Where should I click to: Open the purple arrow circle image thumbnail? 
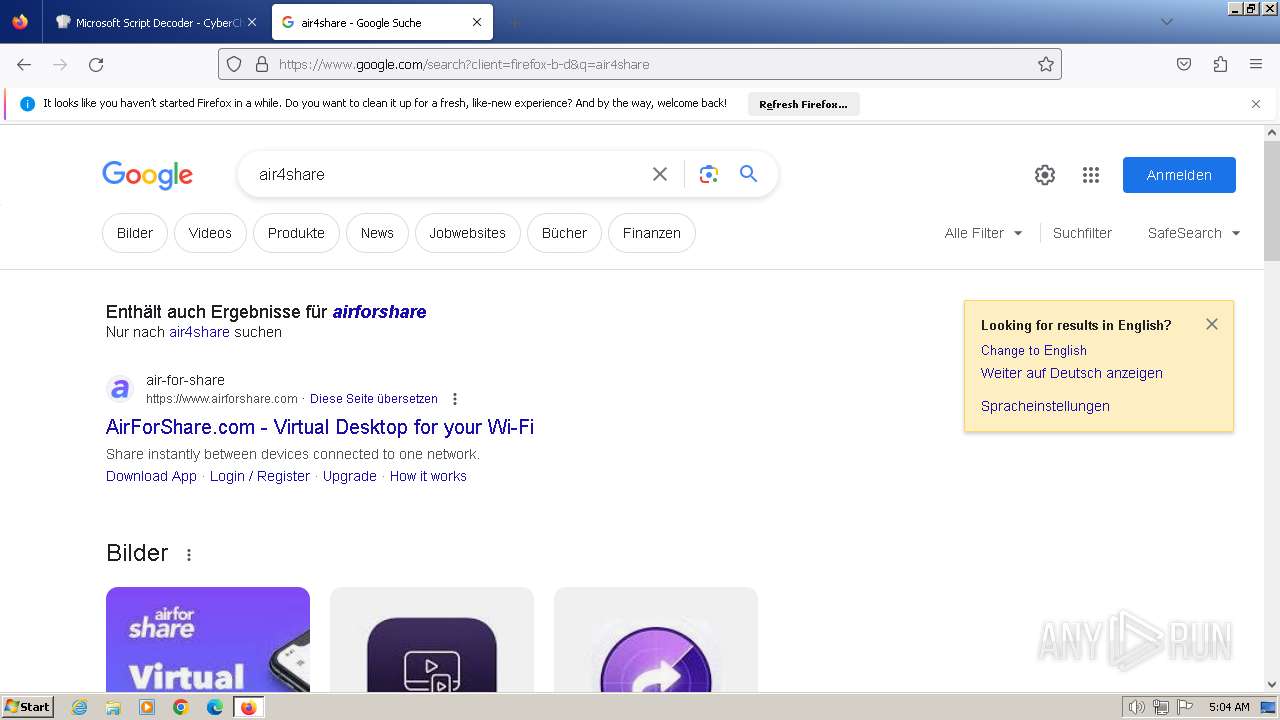click(656, 639)
